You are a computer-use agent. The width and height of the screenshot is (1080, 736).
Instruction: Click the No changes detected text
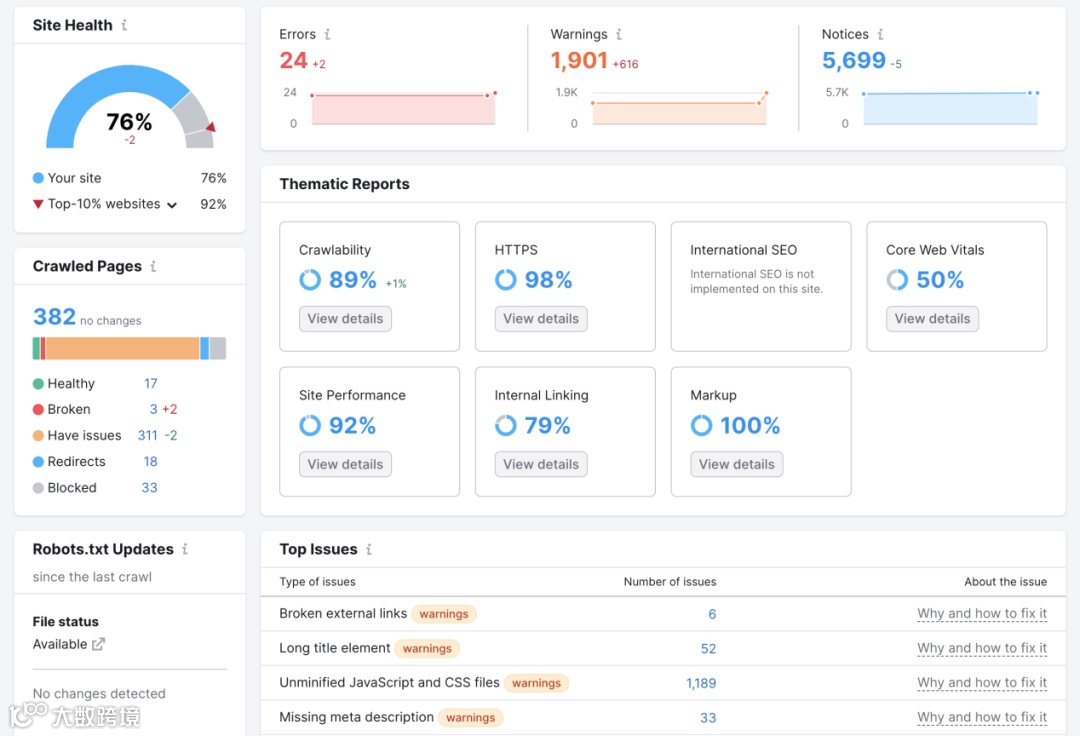pos(99,693)
